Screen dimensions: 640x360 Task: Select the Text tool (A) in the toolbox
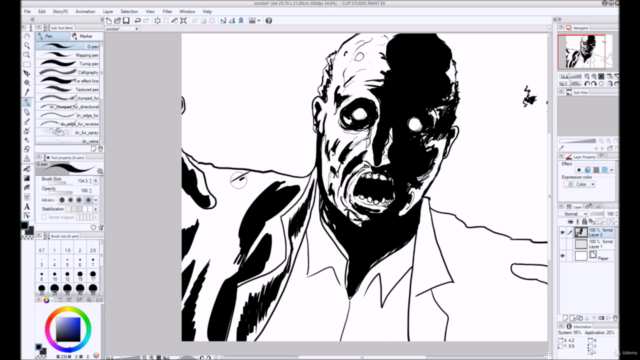[x=27, y=207]
